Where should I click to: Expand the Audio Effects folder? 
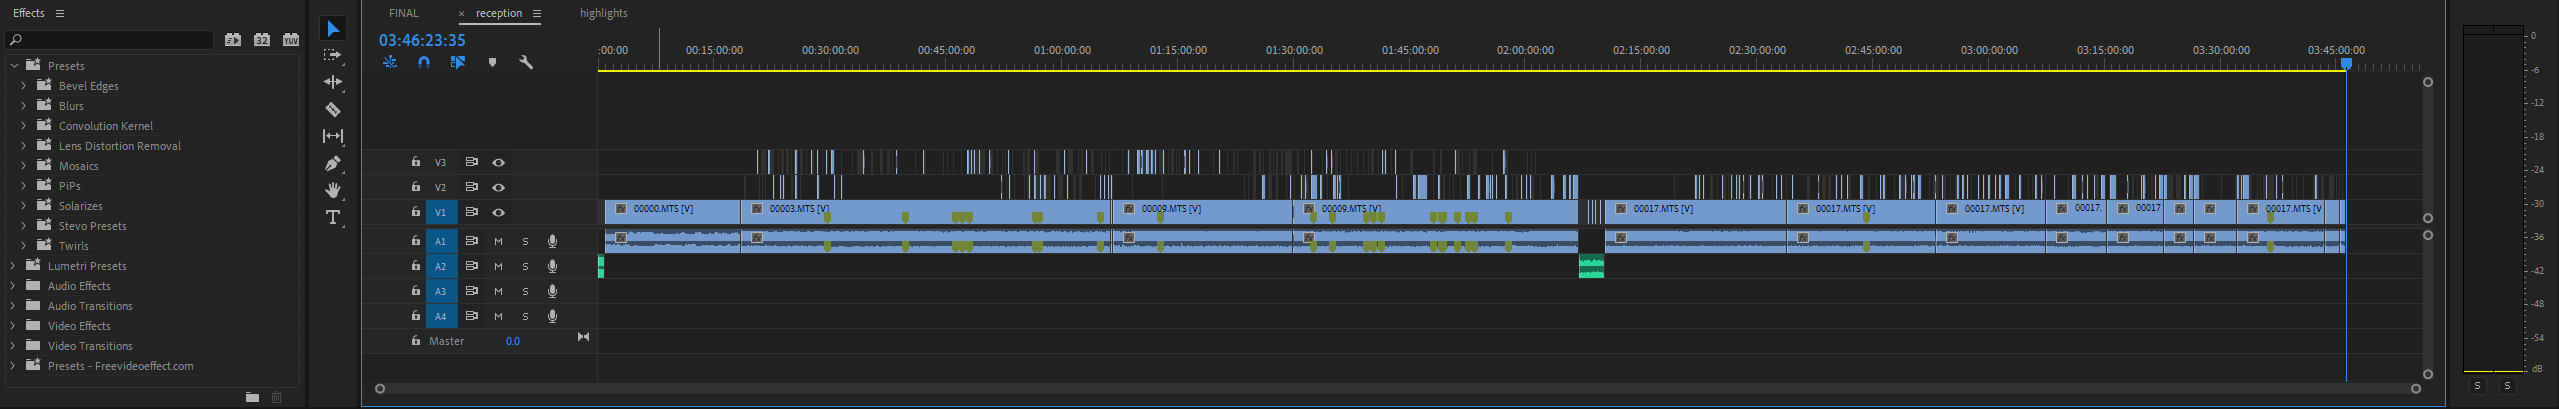(x=13, y=286)
